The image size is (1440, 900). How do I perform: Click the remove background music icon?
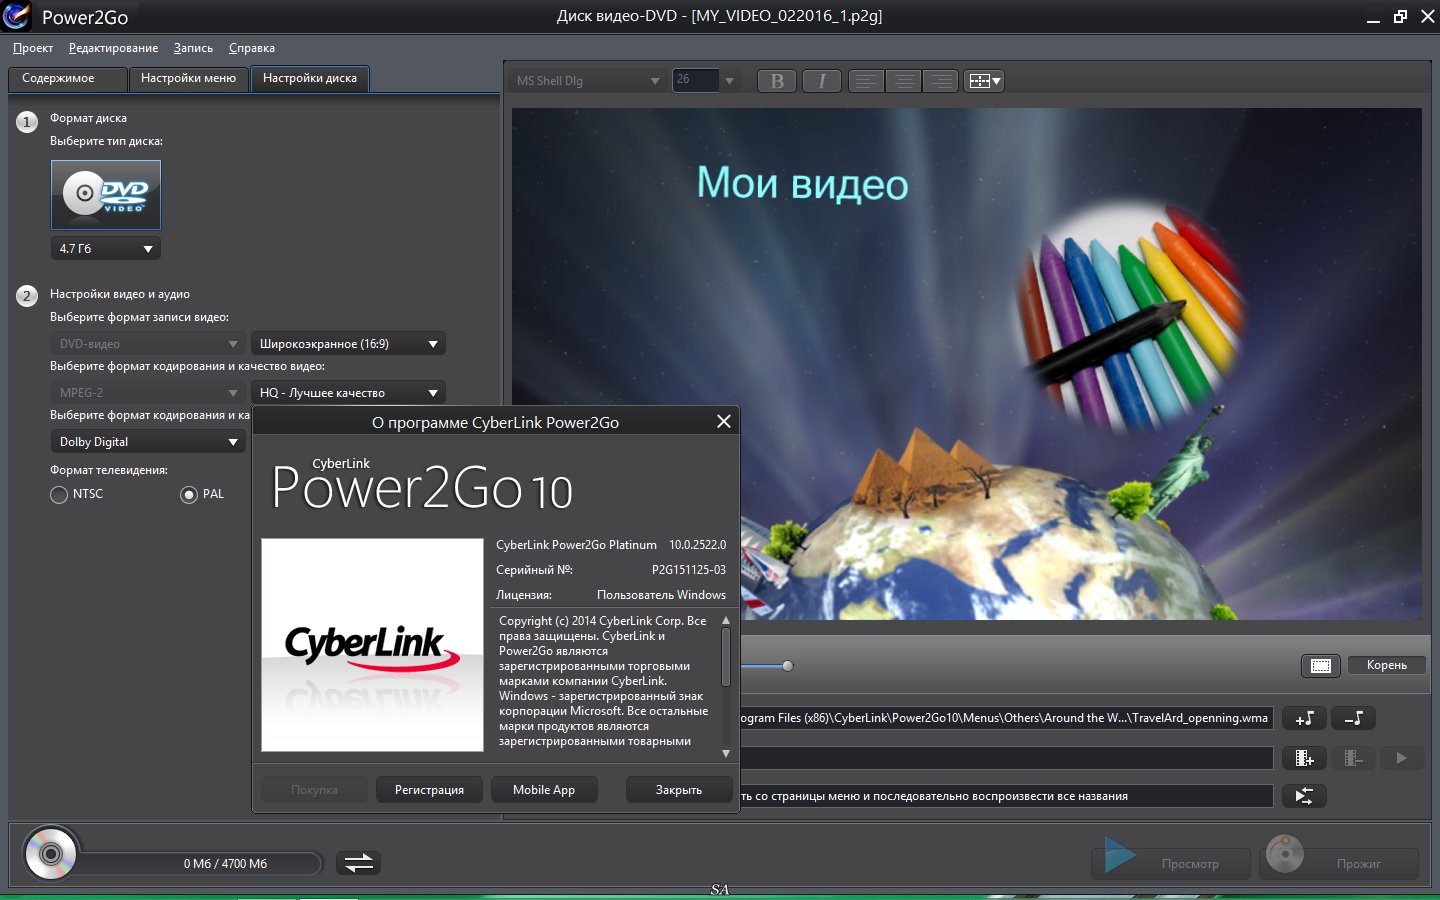(1353, 718)
